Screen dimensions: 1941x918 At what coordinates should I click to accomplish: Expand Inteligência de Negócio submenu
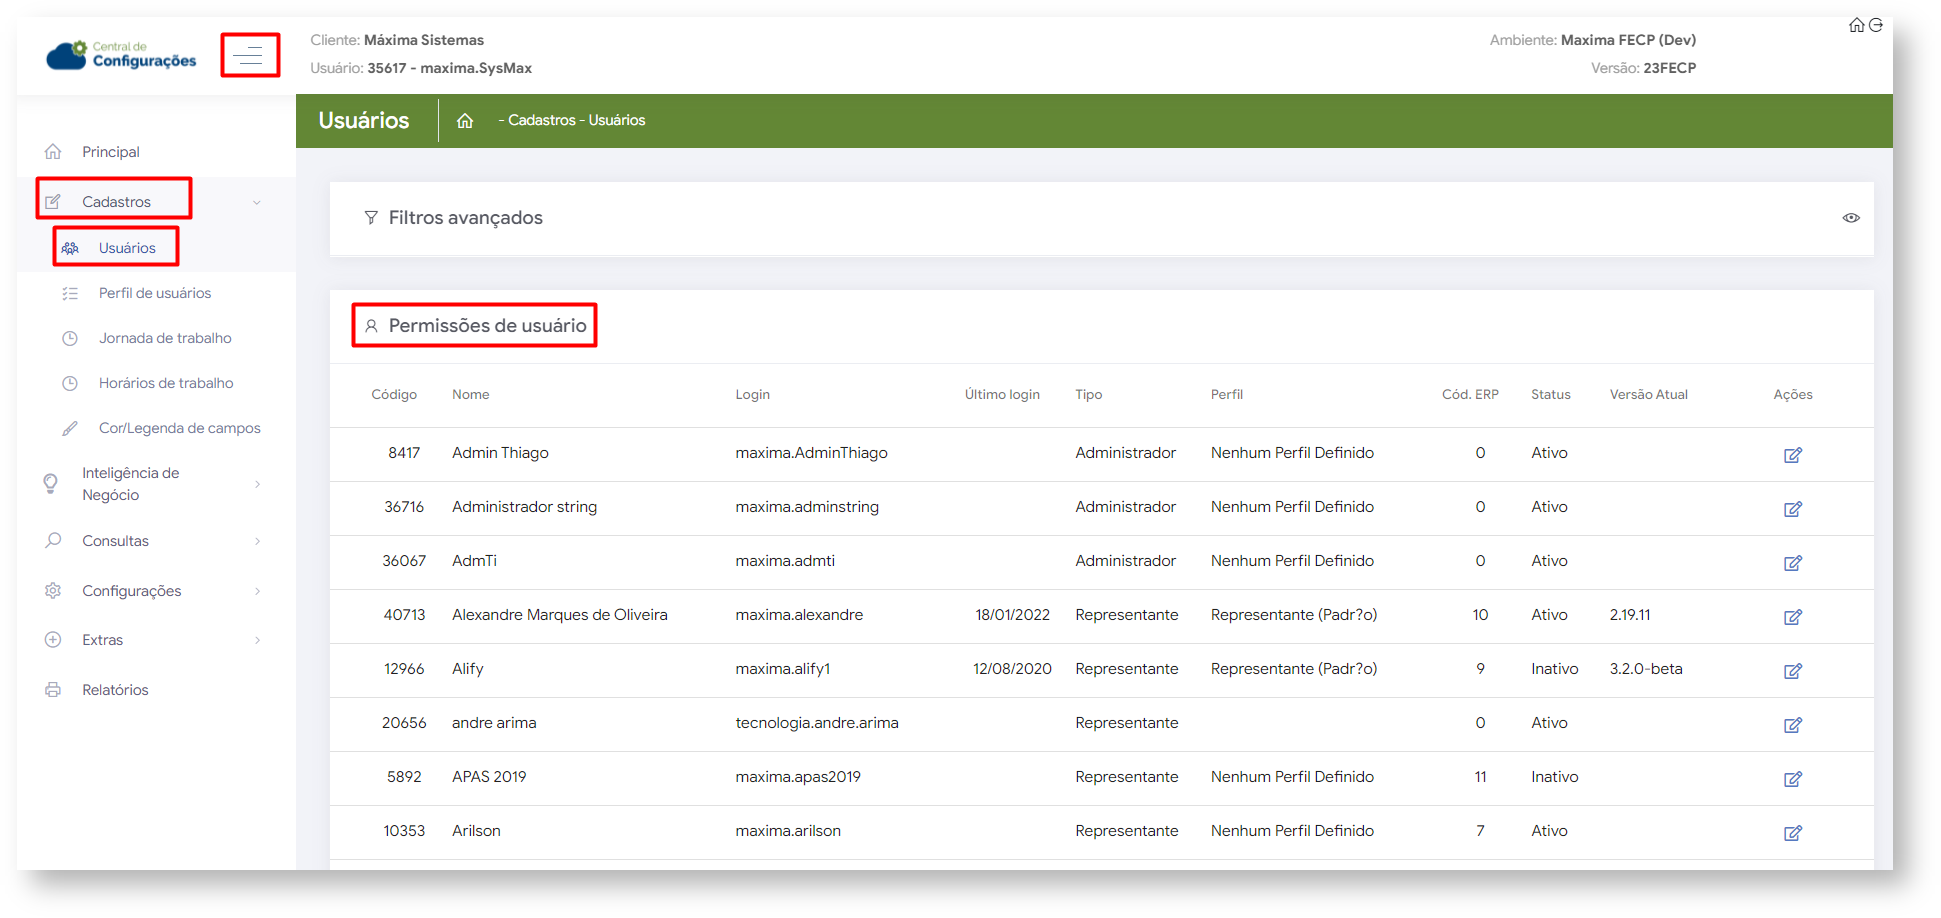click(x=257, y=484)
